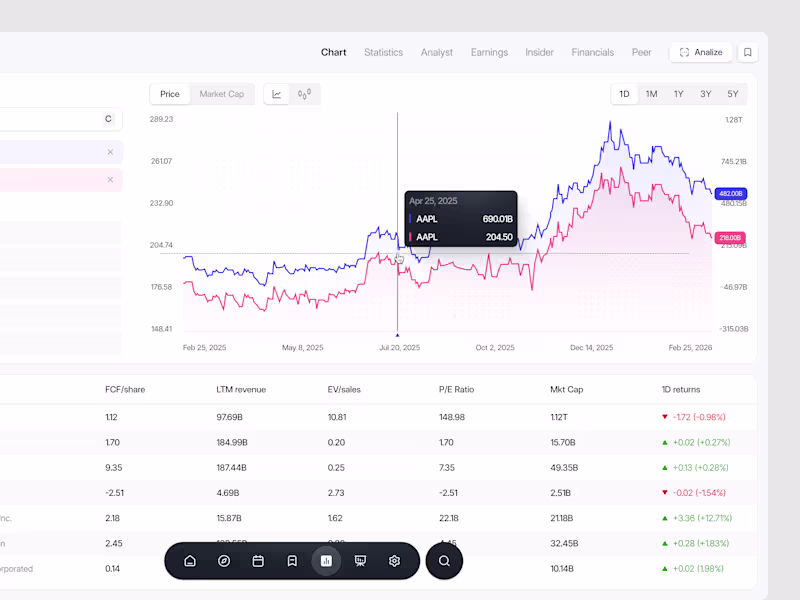Select the 482.00B blue price marker
The height and width of the screenshot is (600, 800).
coord(730,193)
